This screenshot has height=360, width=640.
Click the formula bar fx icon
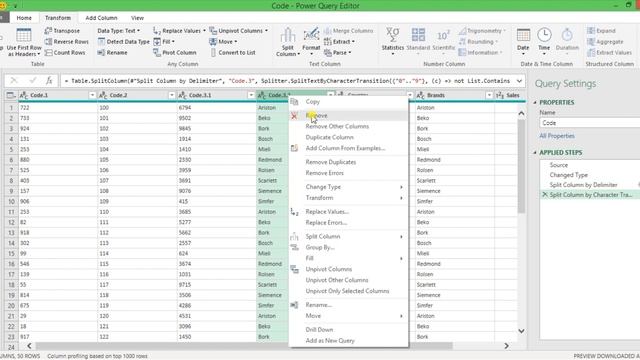[x=49, y=81]
